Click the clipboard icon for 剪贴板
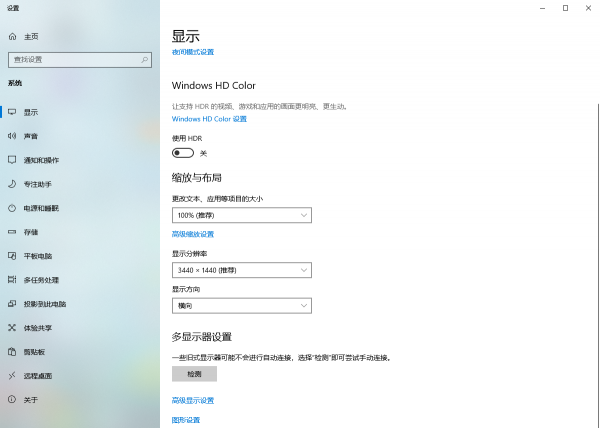This screenshot has height=428, width=600. point(12,352)
